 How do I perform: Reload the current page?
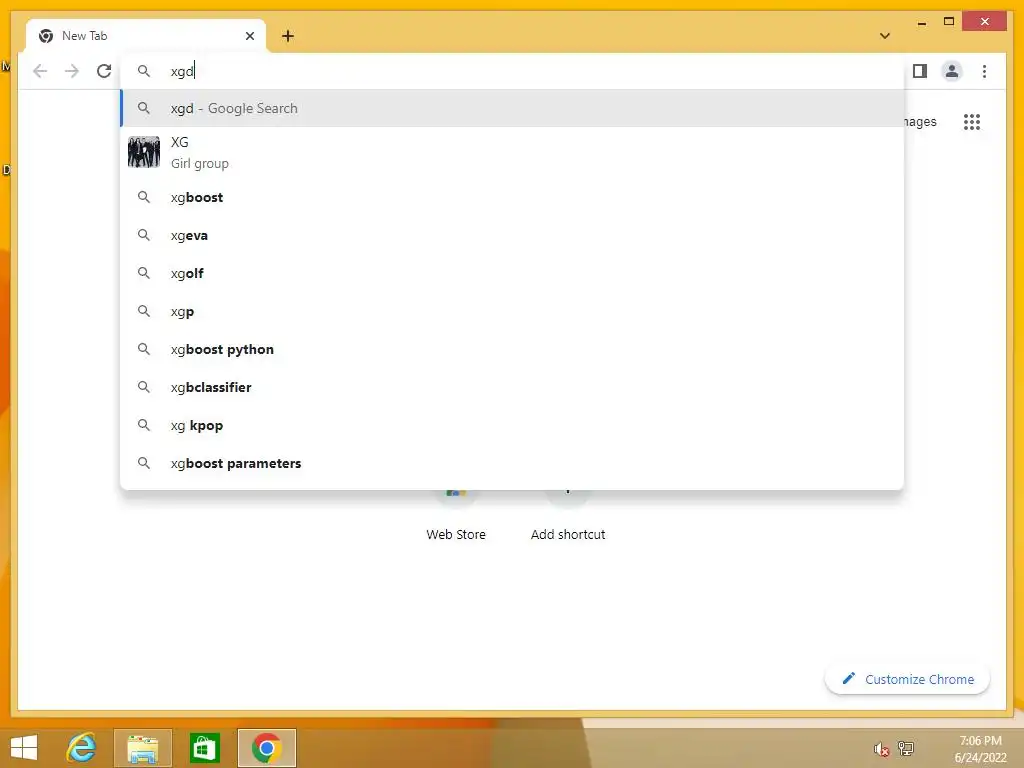[104, 71]
